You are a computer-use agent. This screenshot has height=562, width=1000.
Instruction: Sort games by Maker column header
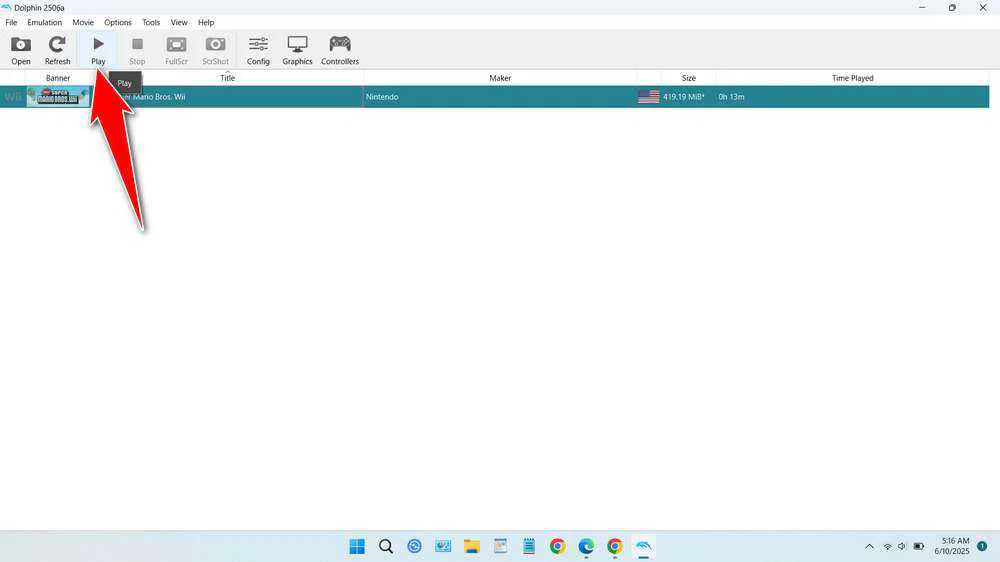coord(500,78)
